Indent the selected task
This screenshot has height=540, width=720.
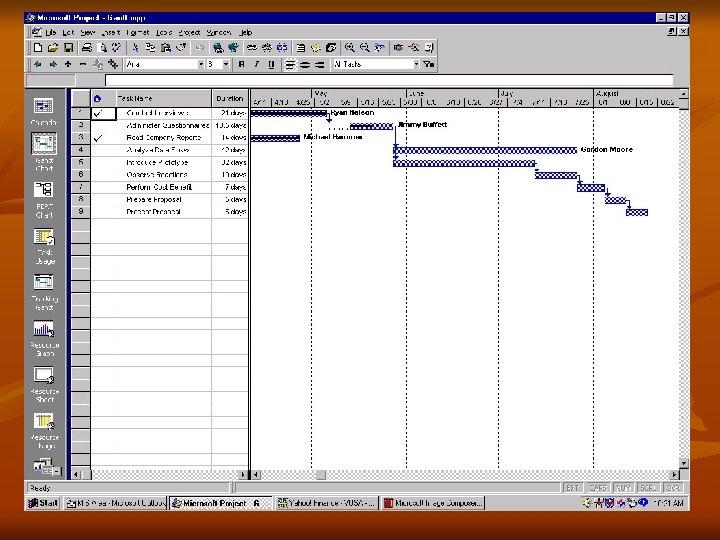coord(53,65)
